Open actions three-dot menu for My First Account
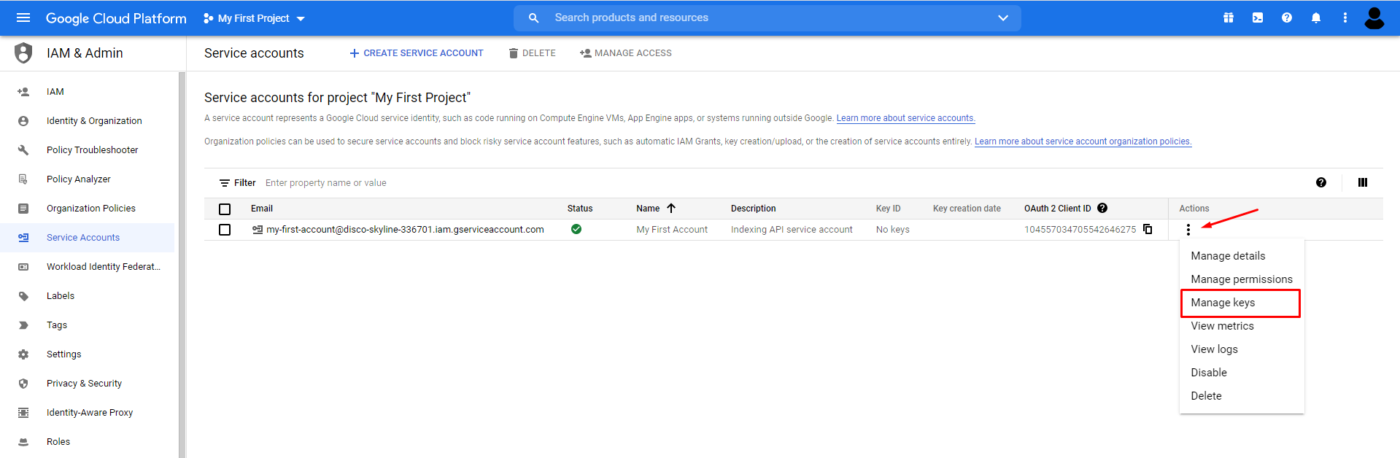This screenshot has height=458, width=1400. 1188,229
